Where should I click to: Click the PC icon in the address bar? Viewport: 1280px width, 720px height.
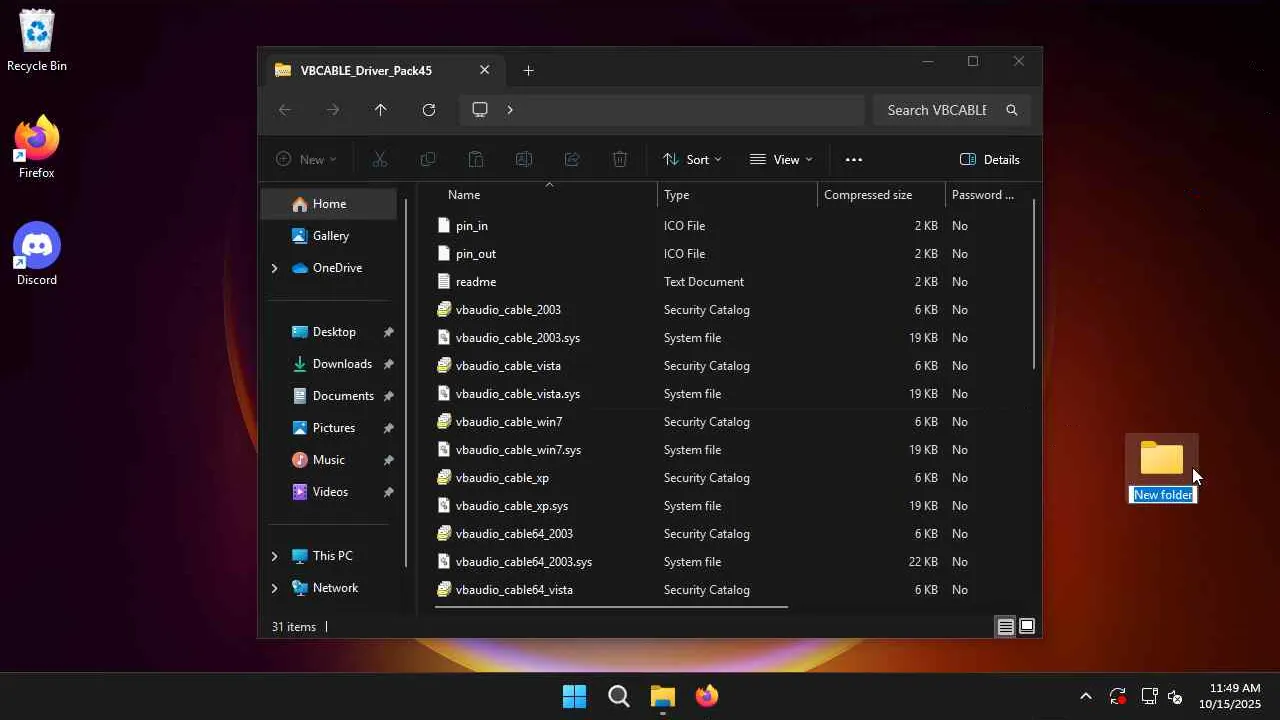click(480, 110)
